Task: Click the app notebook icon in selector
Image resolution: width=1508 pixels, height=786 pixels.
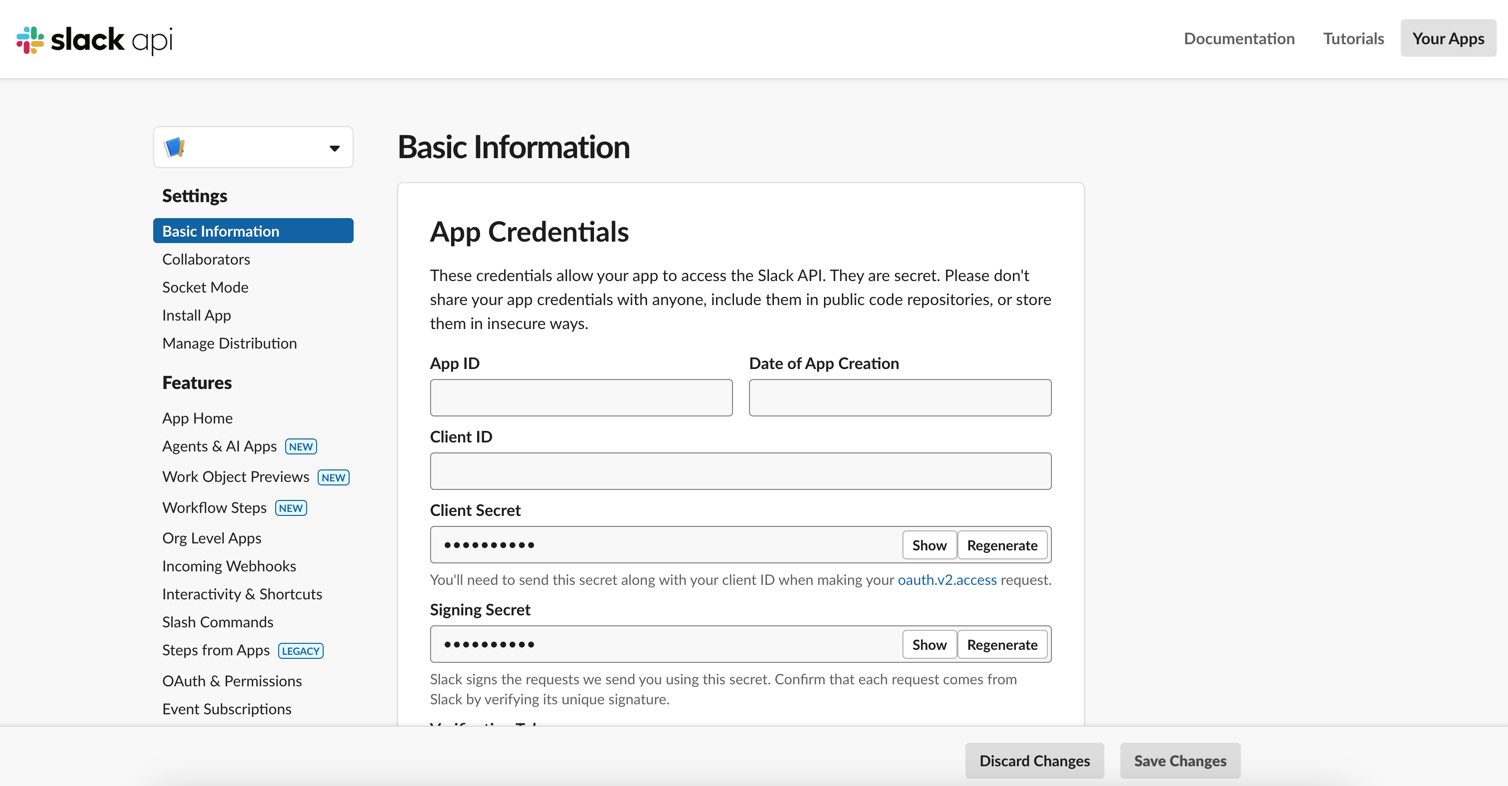Action: click(175, 148)
